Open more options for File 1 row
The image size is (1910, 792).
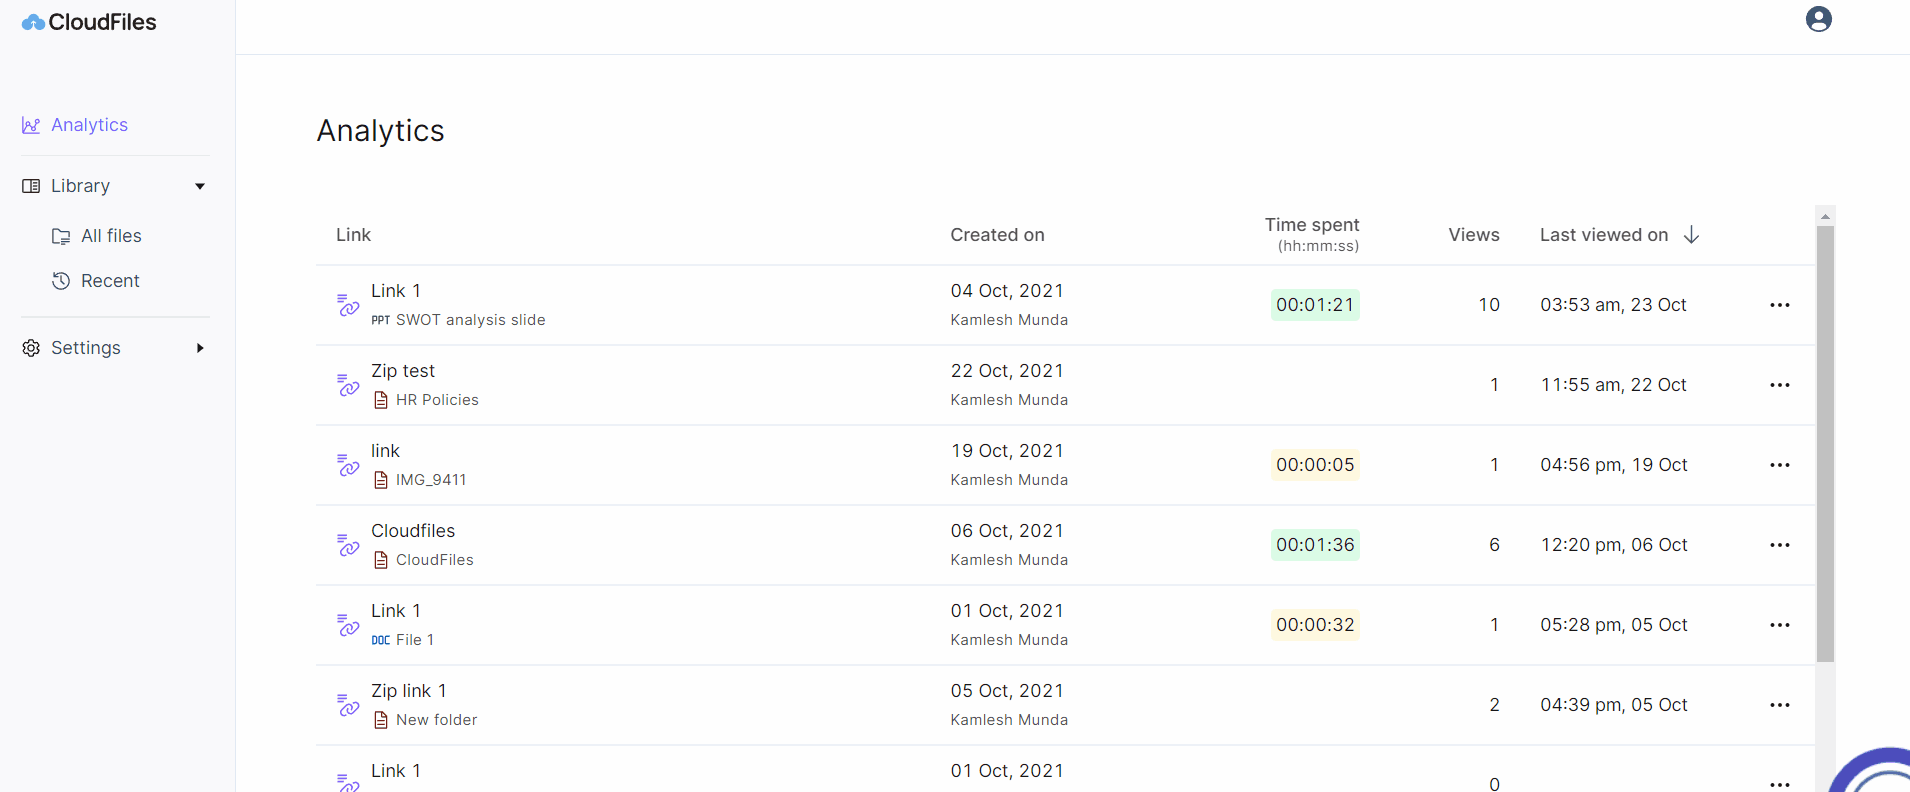pos(1779,625)
